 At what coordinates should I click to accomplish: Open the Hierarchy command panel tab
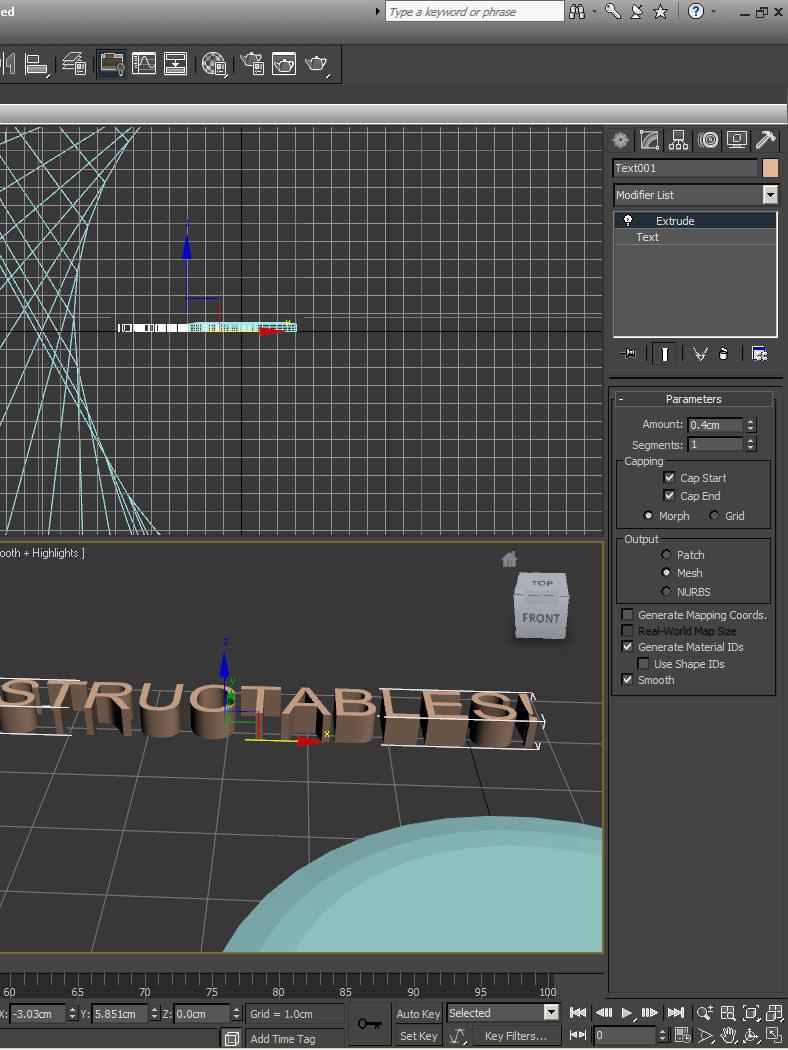tap(678, 140)
